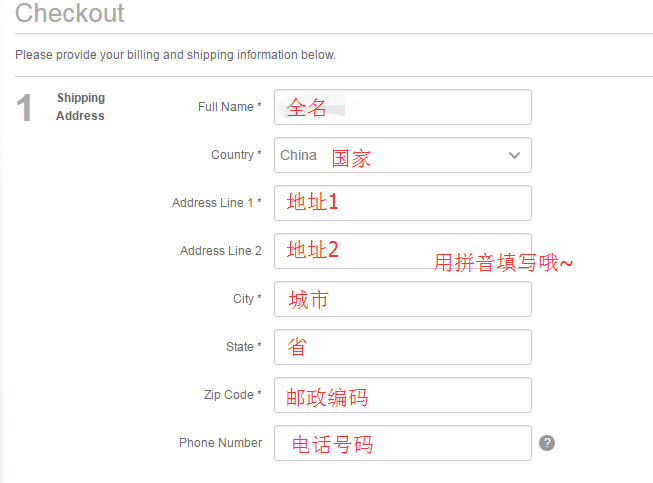Click the Address Line 2 label
Screen dimensions: 653x483
pos(221,251)
